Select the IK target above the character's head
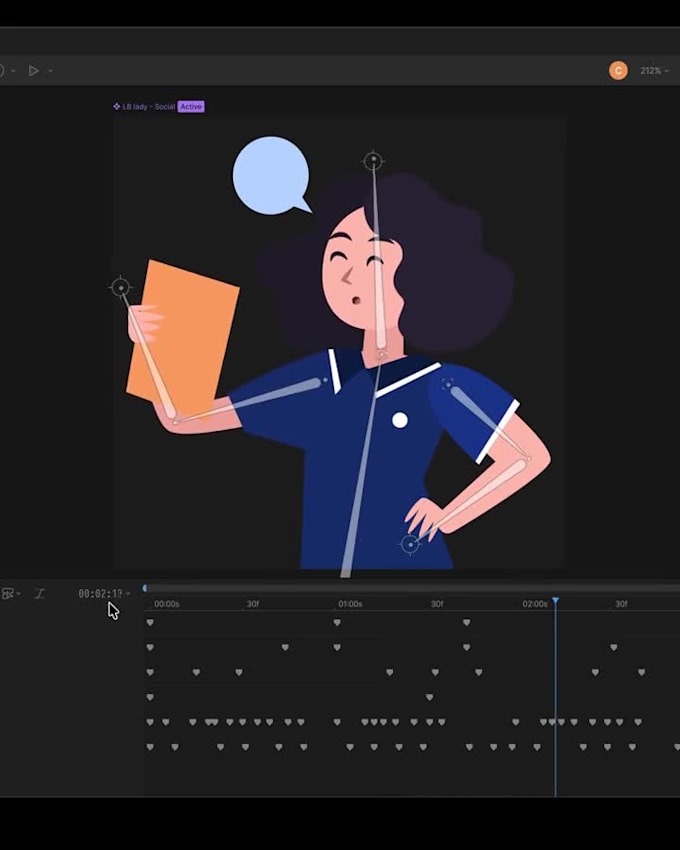The height and width of the screenshot is (850, 680). tap(373, 160)
